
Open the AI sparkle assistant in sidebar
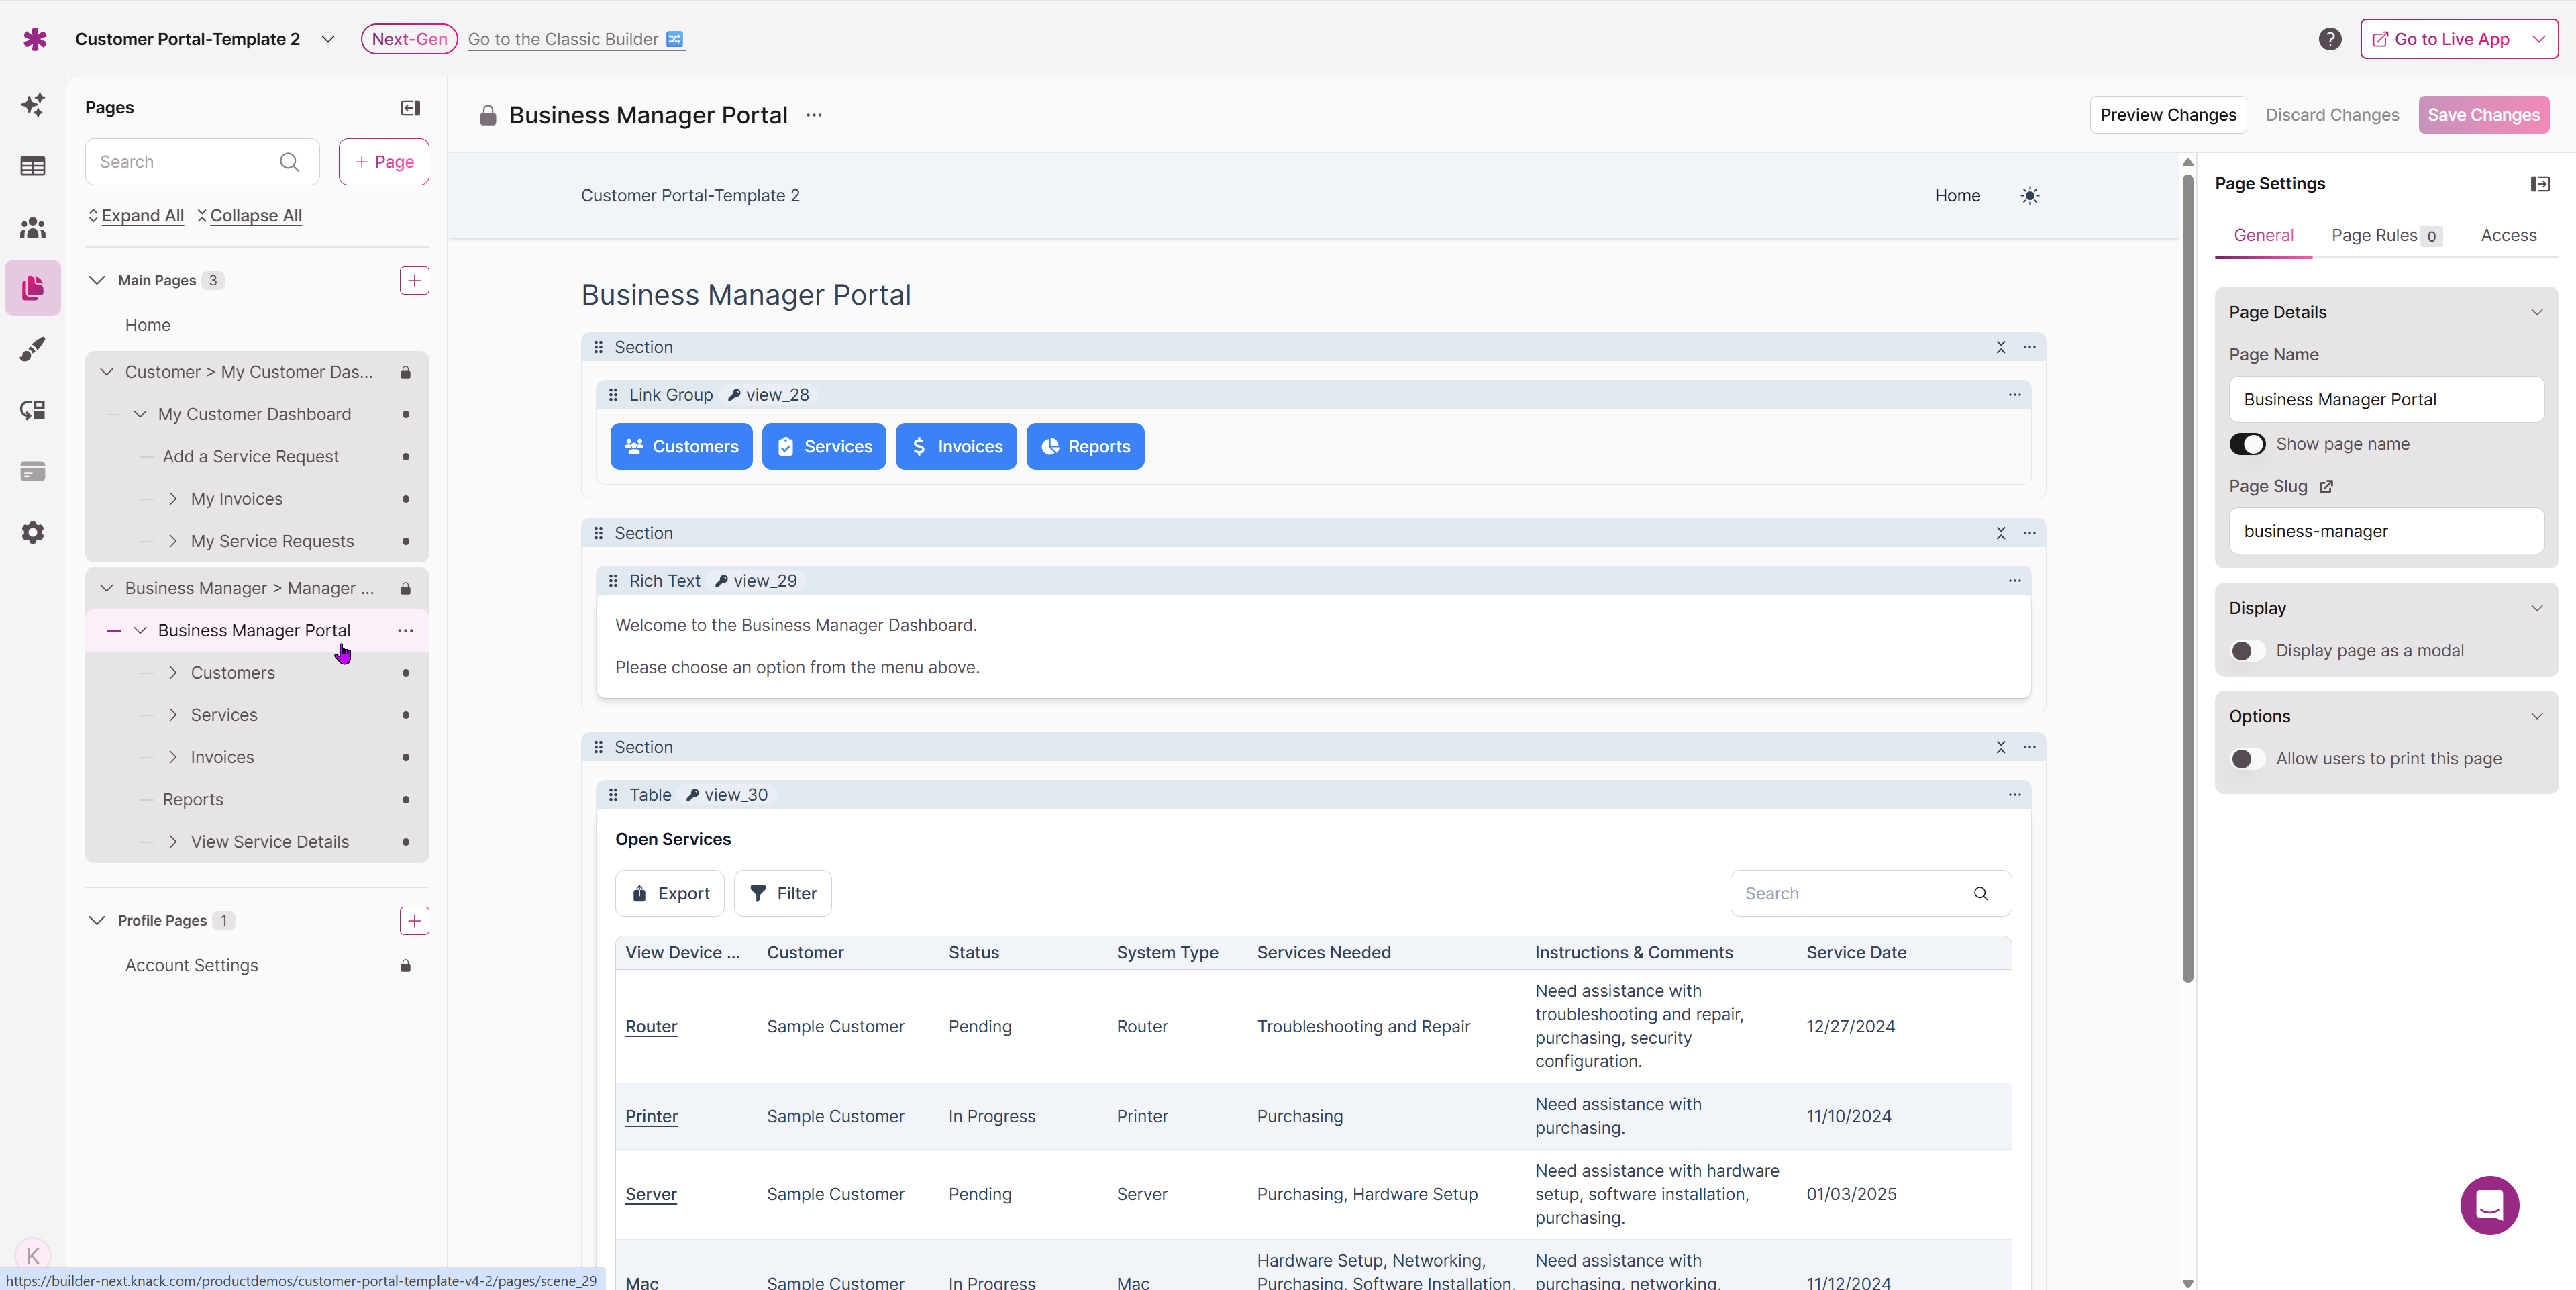(33, 105)
